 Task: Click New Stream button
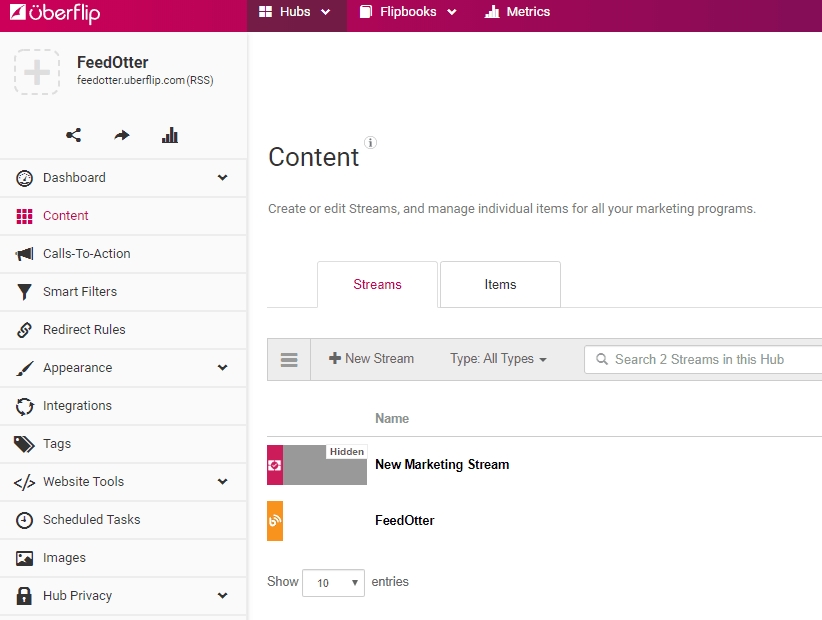tap(371, 358)
